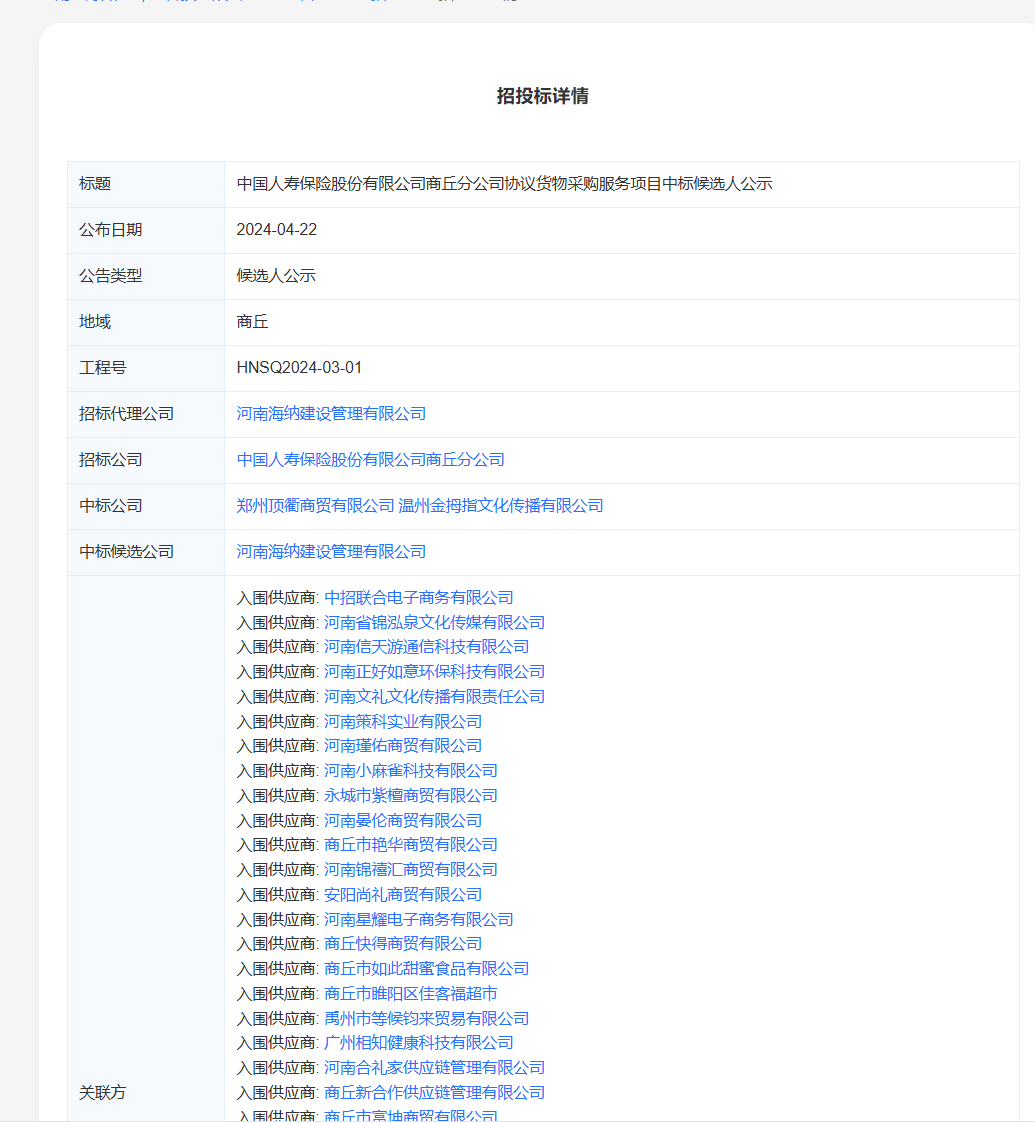The width and height of the screenshot is (1035, 1122).
Task: Open the 中国人寿保险股份有限公司商丘分公司 link
Action: coord(370,460)
